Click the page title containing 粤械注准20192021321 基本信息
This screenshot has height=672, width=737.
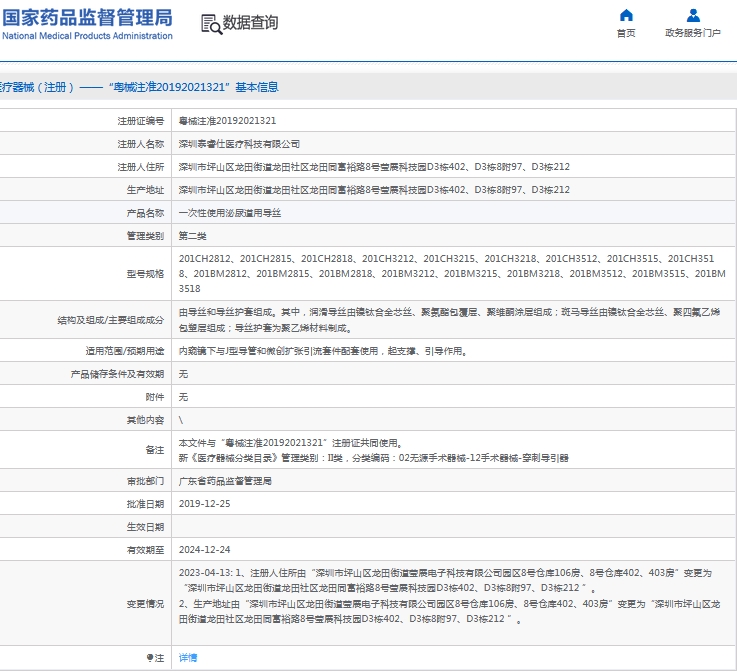tap(139, 87)
